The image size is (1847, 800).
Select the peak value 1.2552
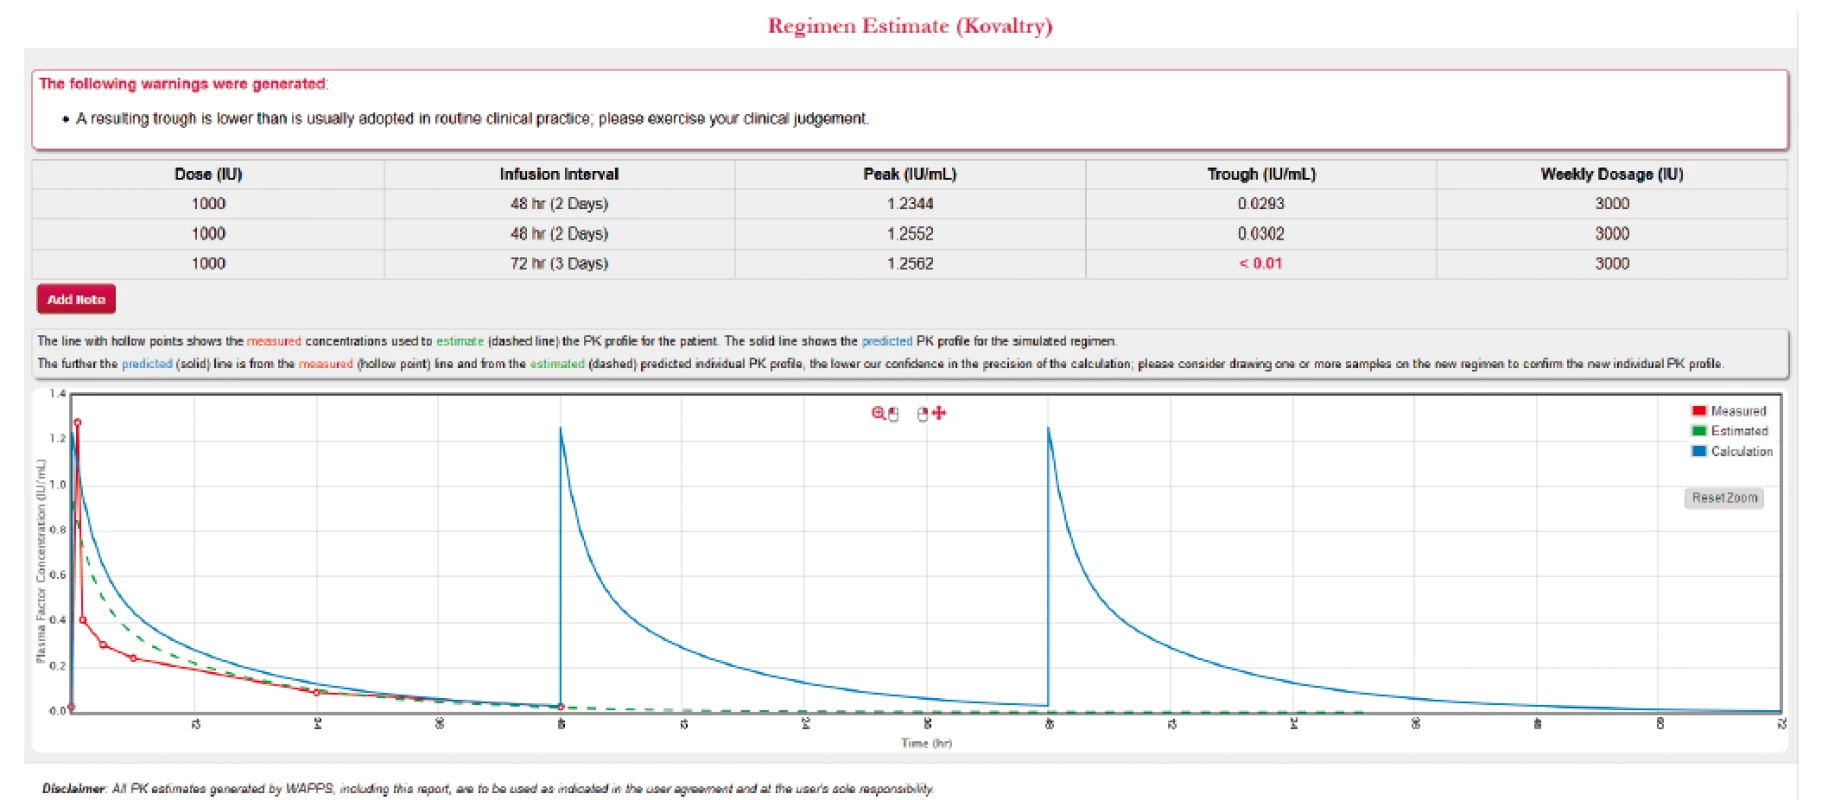(x=910, y=234)
